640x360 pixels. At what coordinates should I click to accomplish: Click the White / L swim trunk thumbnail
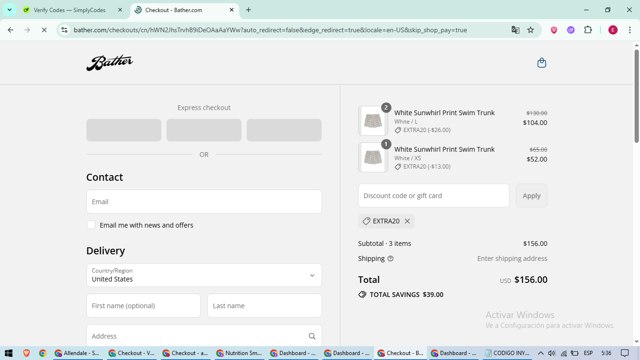tap(373, 121)
